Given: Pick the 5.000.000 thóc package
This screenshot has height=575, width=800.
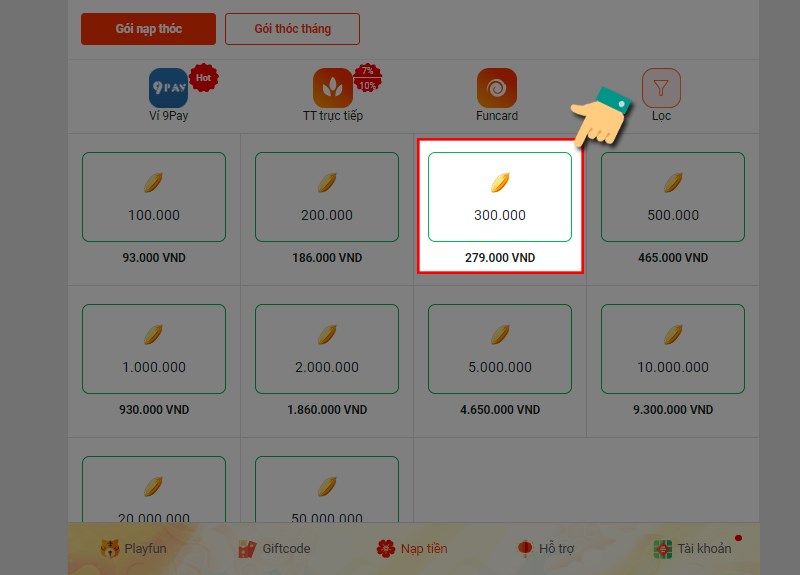Looking at the screenshot, I should click(x=500, y=349).
